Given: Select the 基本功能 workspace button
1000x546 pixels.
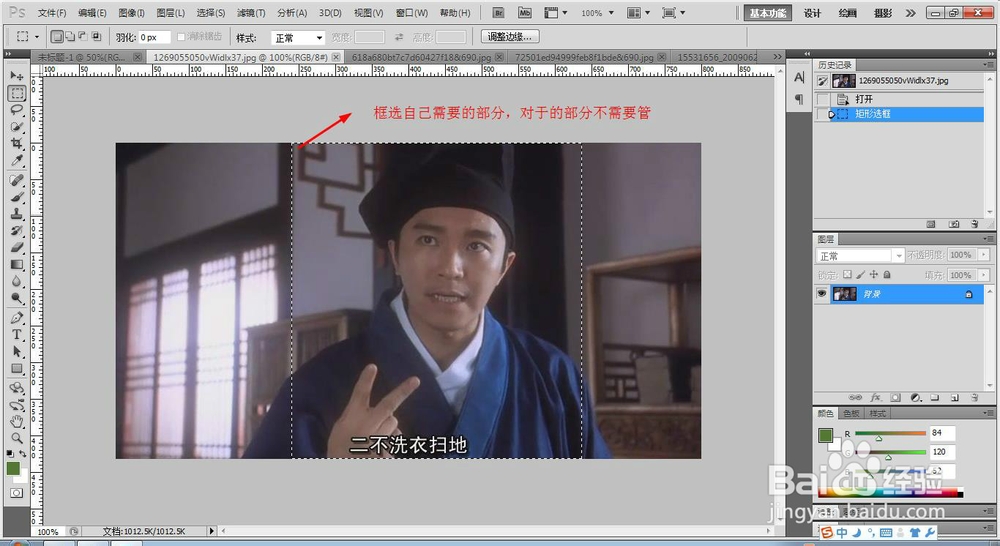Looking at the screenshot, I should 768,13.
